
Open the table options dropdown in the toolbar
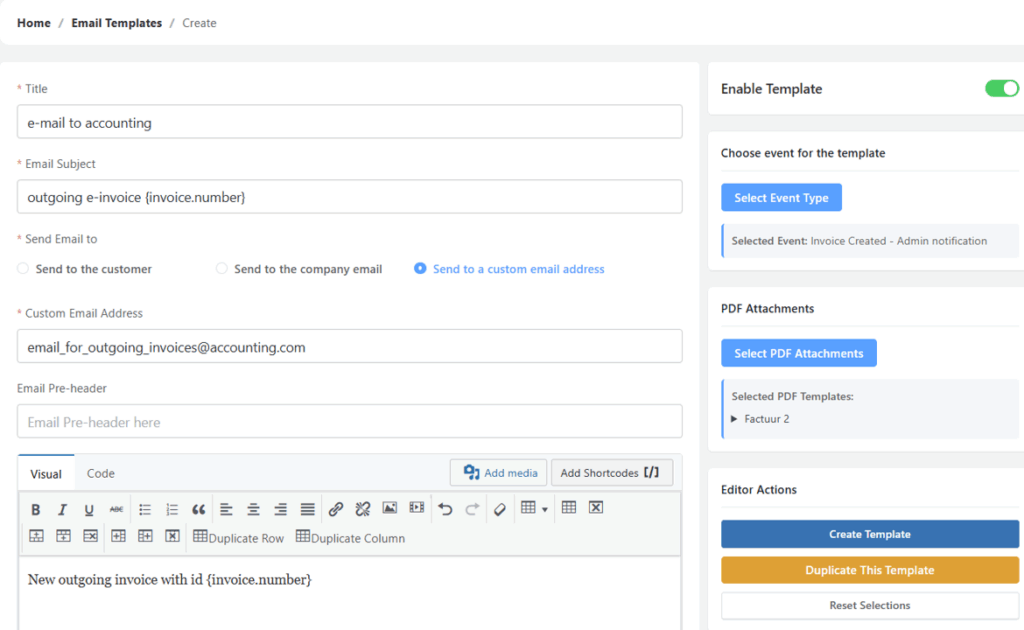coord(534,508)
